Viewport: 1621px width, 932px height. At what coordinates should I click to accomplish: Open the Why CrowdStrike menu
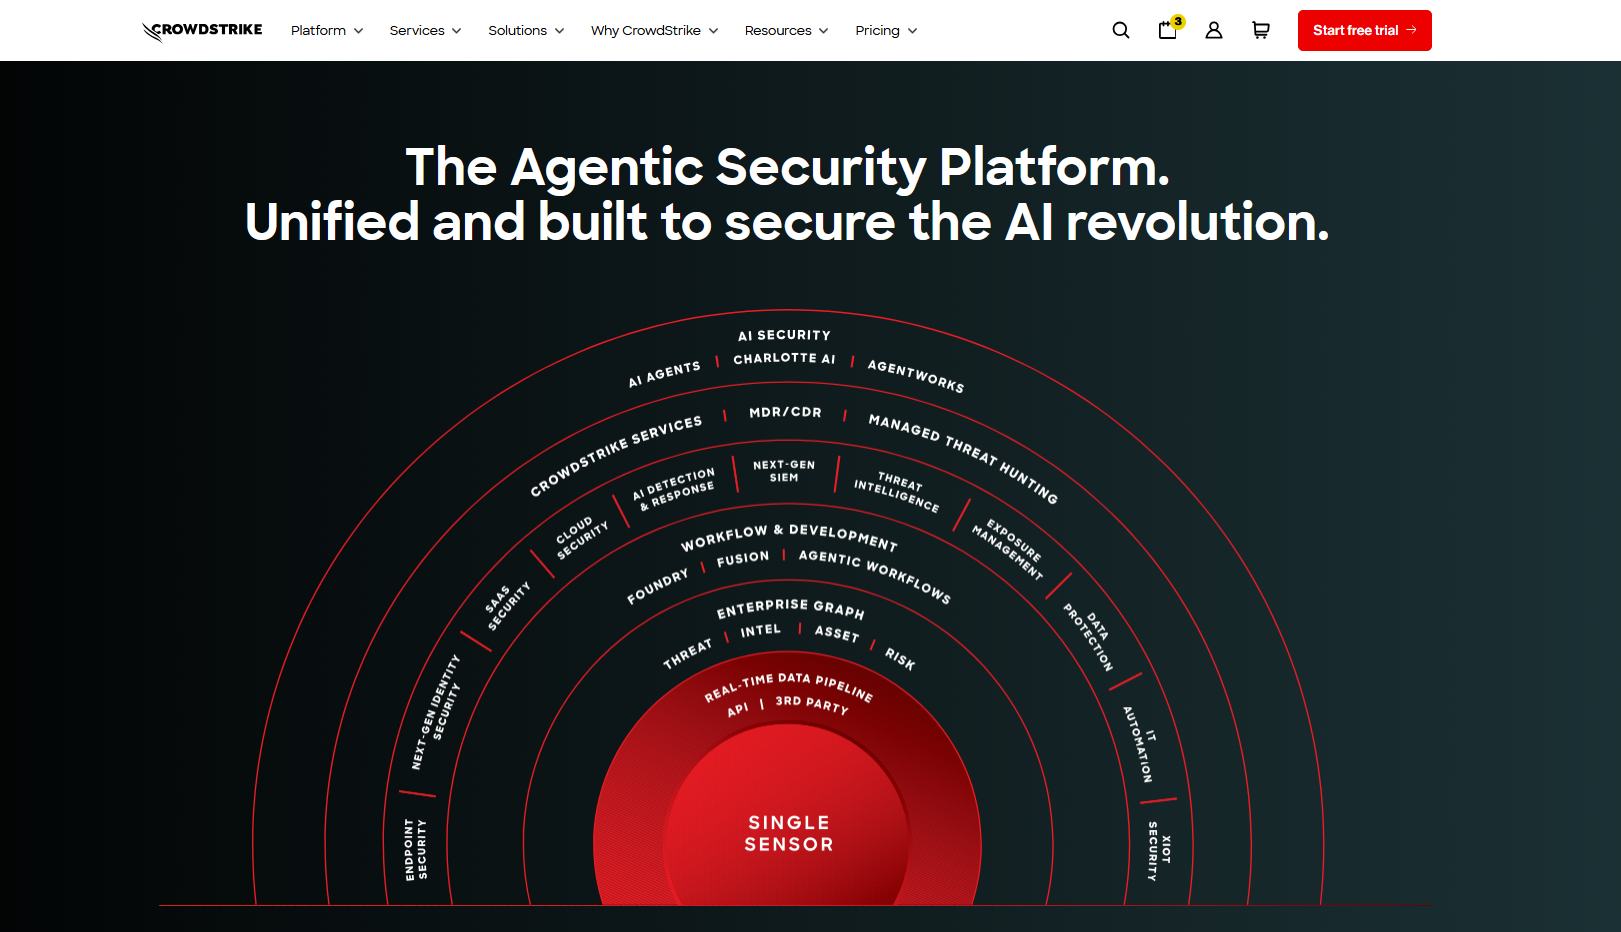655,31
